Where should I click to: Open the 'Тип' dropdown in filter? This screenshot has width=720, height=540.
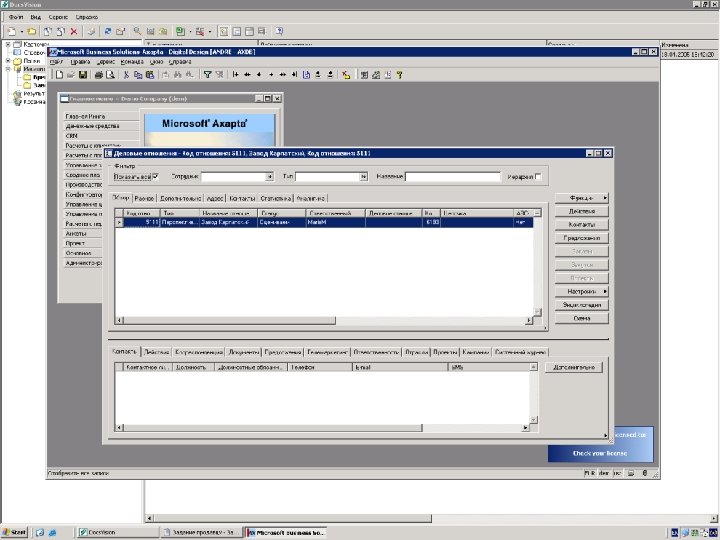(363, 177)
